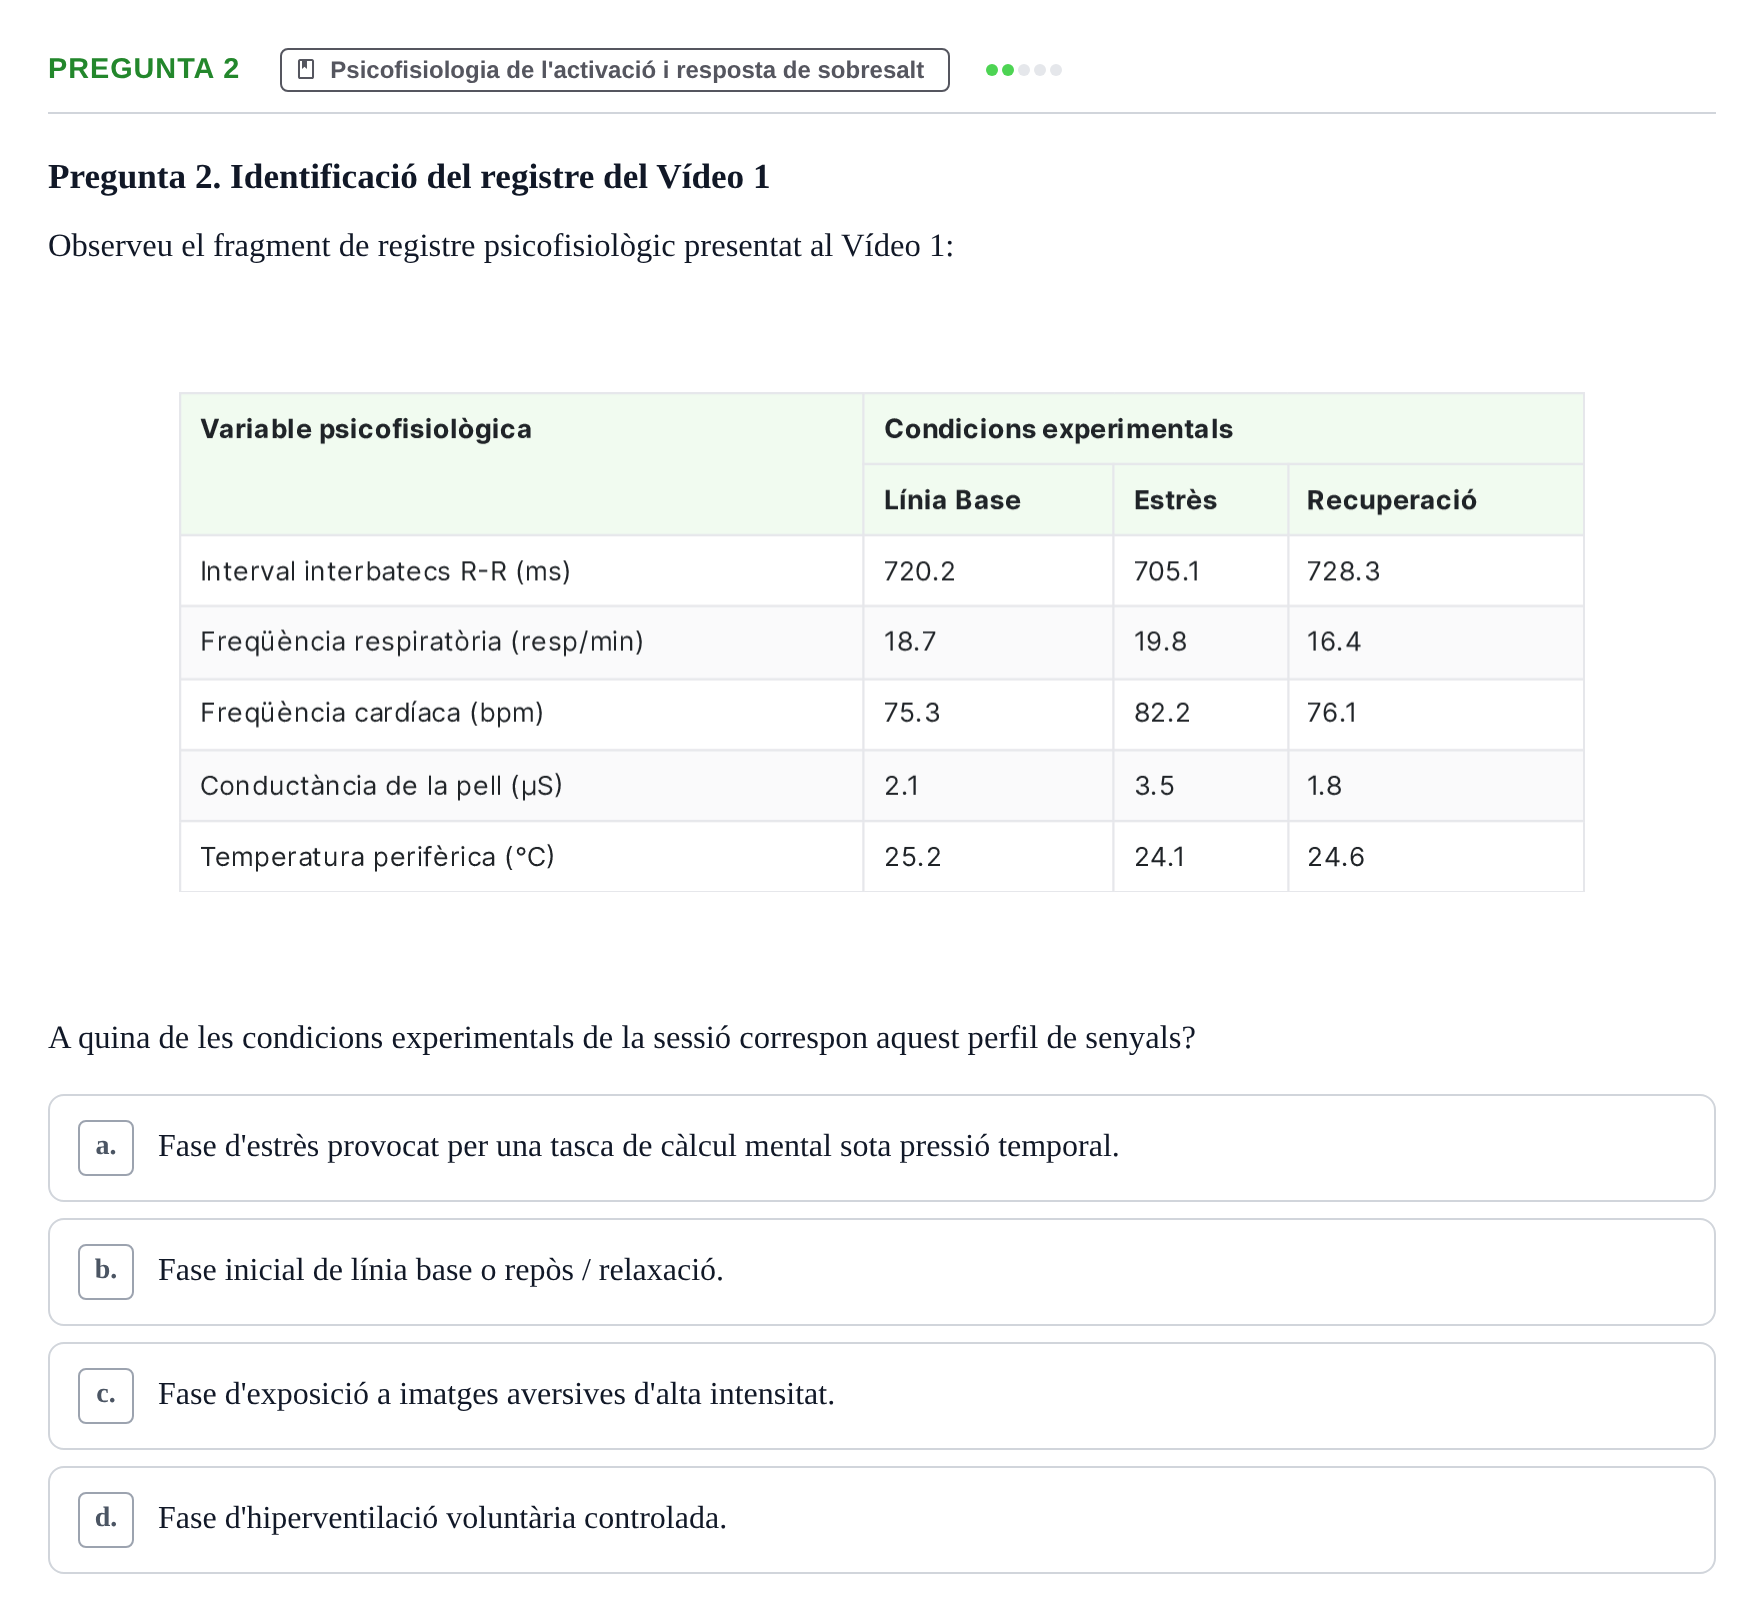1764x1622 pixels.
Task: Click the 'Interval interbatecs R-R (ms)' row label
Action: coord(385,571)
